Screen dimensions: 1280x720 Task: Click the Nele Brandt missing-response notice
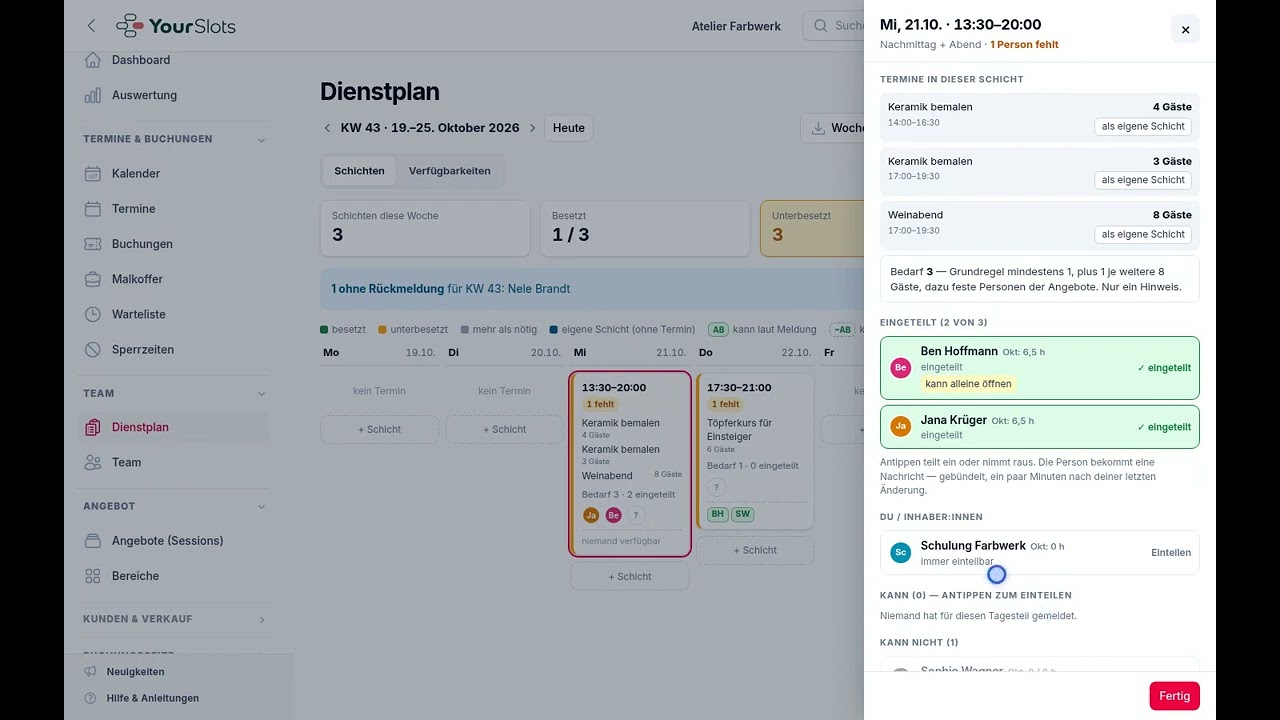(592, 289)
